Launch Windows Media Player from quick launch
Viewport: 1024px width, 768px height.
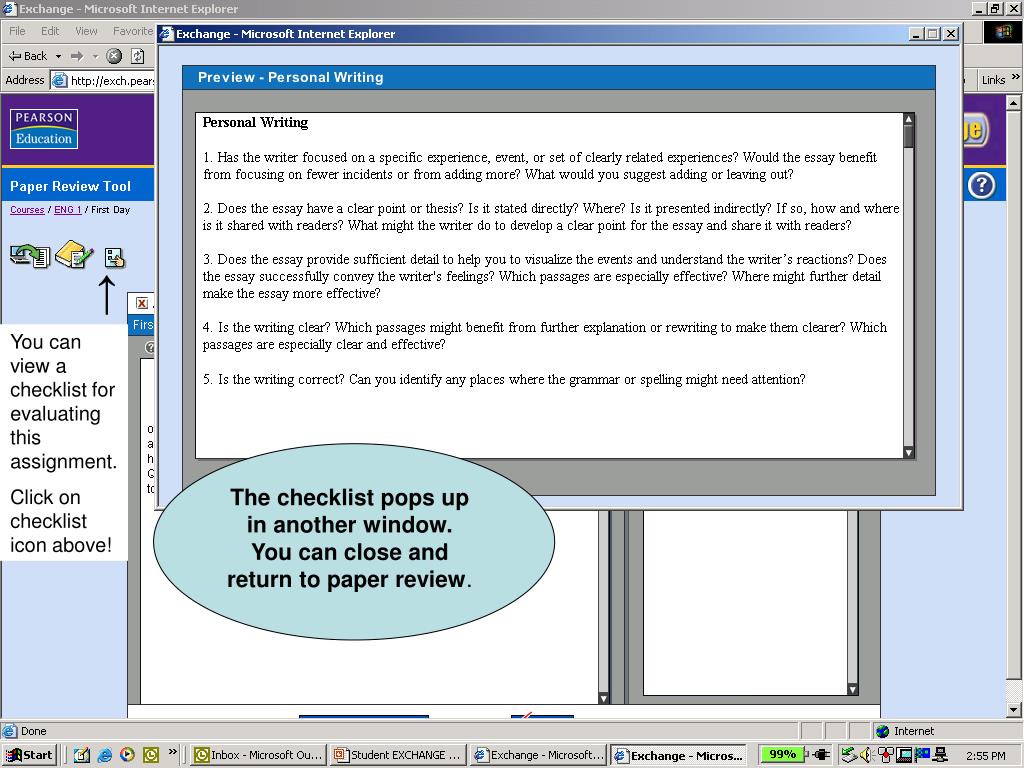click(127, 755)
